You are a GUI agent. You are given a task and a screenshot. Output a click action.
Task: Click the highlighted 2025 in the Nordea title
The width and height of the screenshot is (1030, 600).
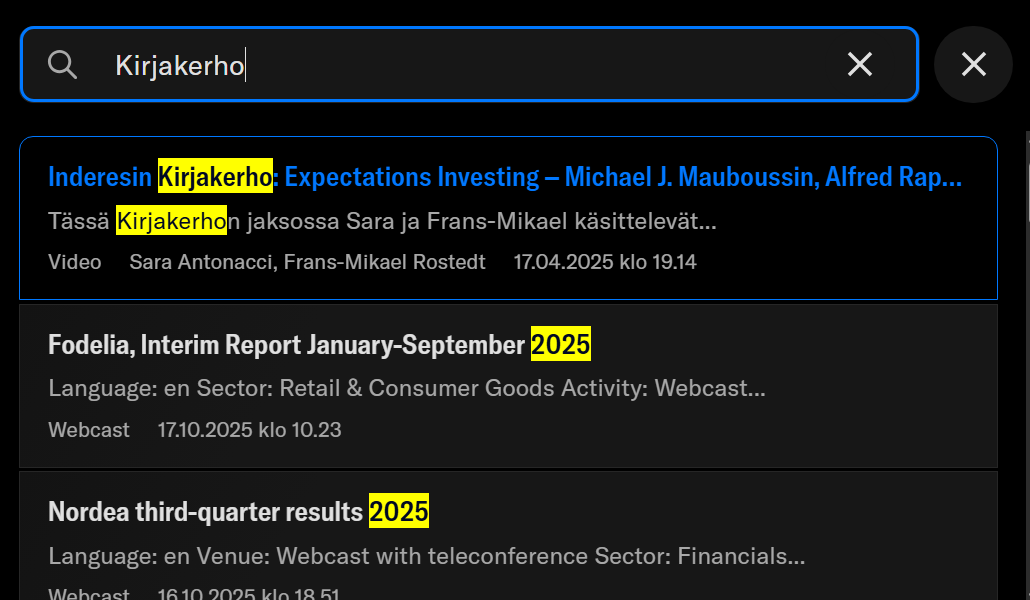click(x=399, y=512)
